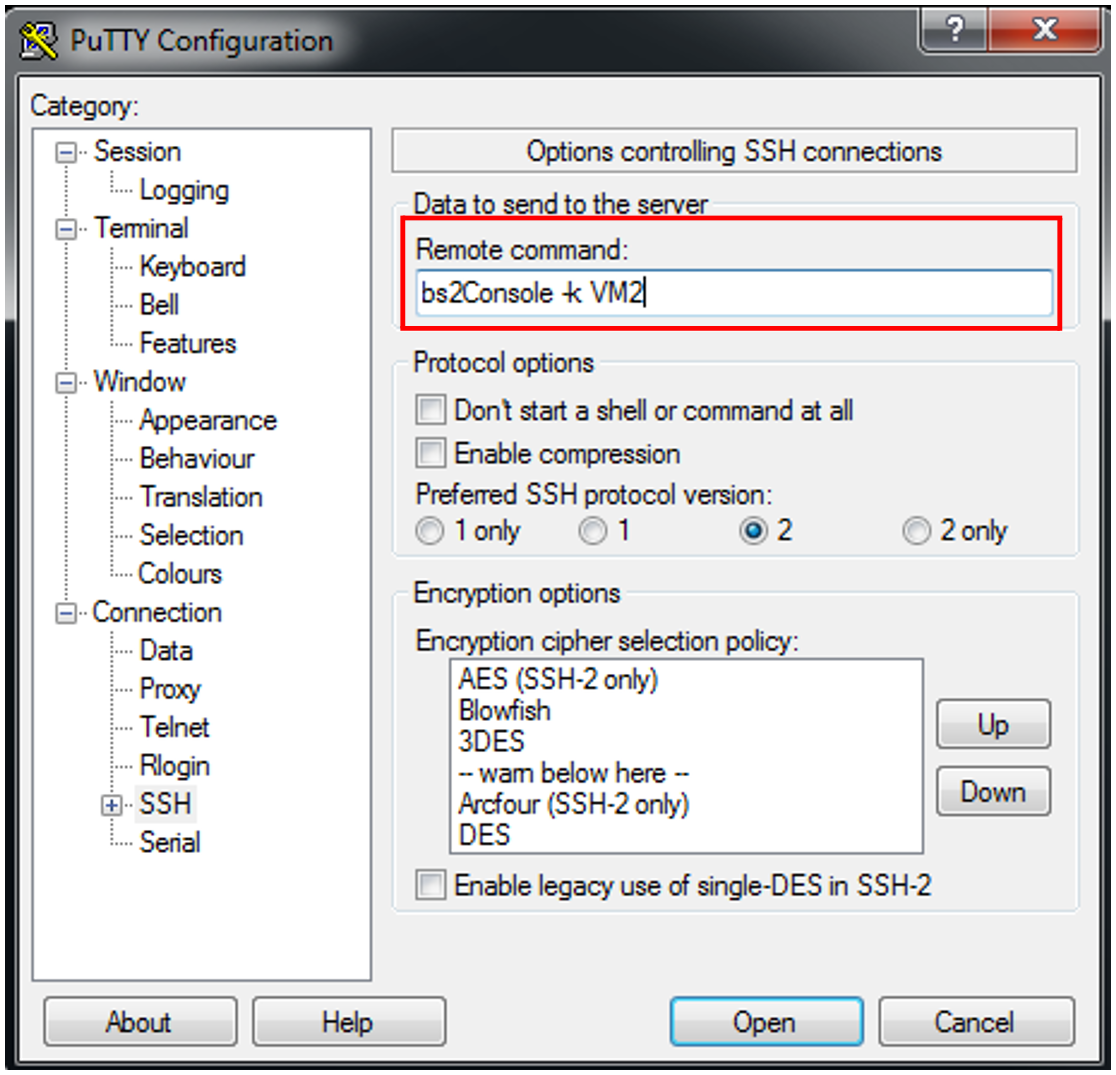The image size is (1116, 1075).
Task: Expand the SSH tree node
Action: point(111,805)
